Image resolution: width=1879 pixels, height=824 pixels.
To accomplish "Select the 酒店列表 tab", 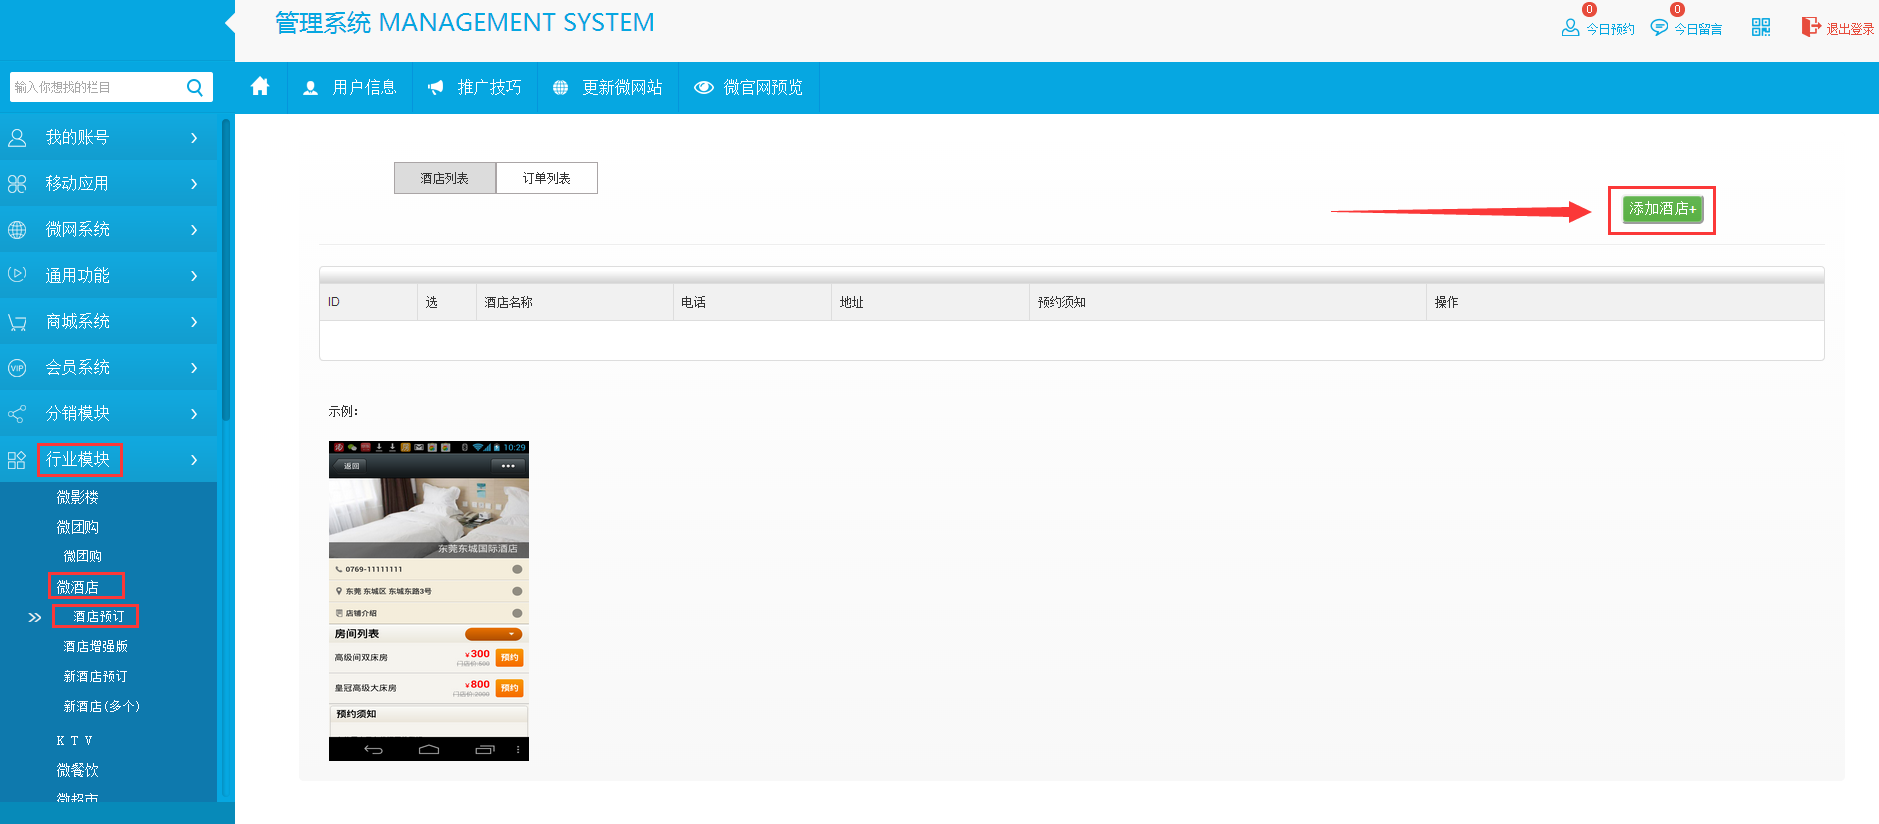I will point(444,178).
